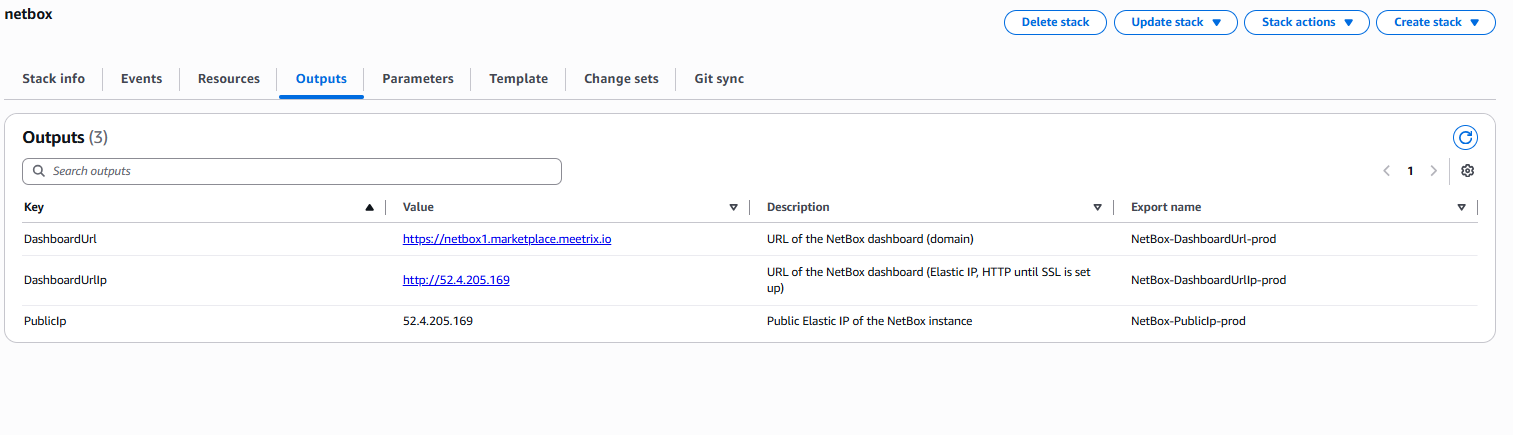
Task: Sort outputs by Description column arrow
Action: click(x=1098, y=207)
